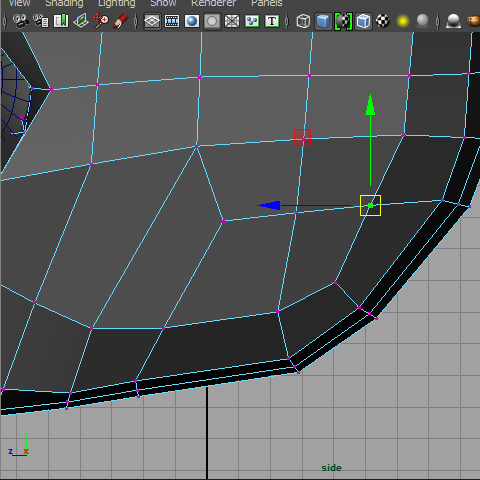
Task: Open the Show panel menu
Action: click(163, 3)
